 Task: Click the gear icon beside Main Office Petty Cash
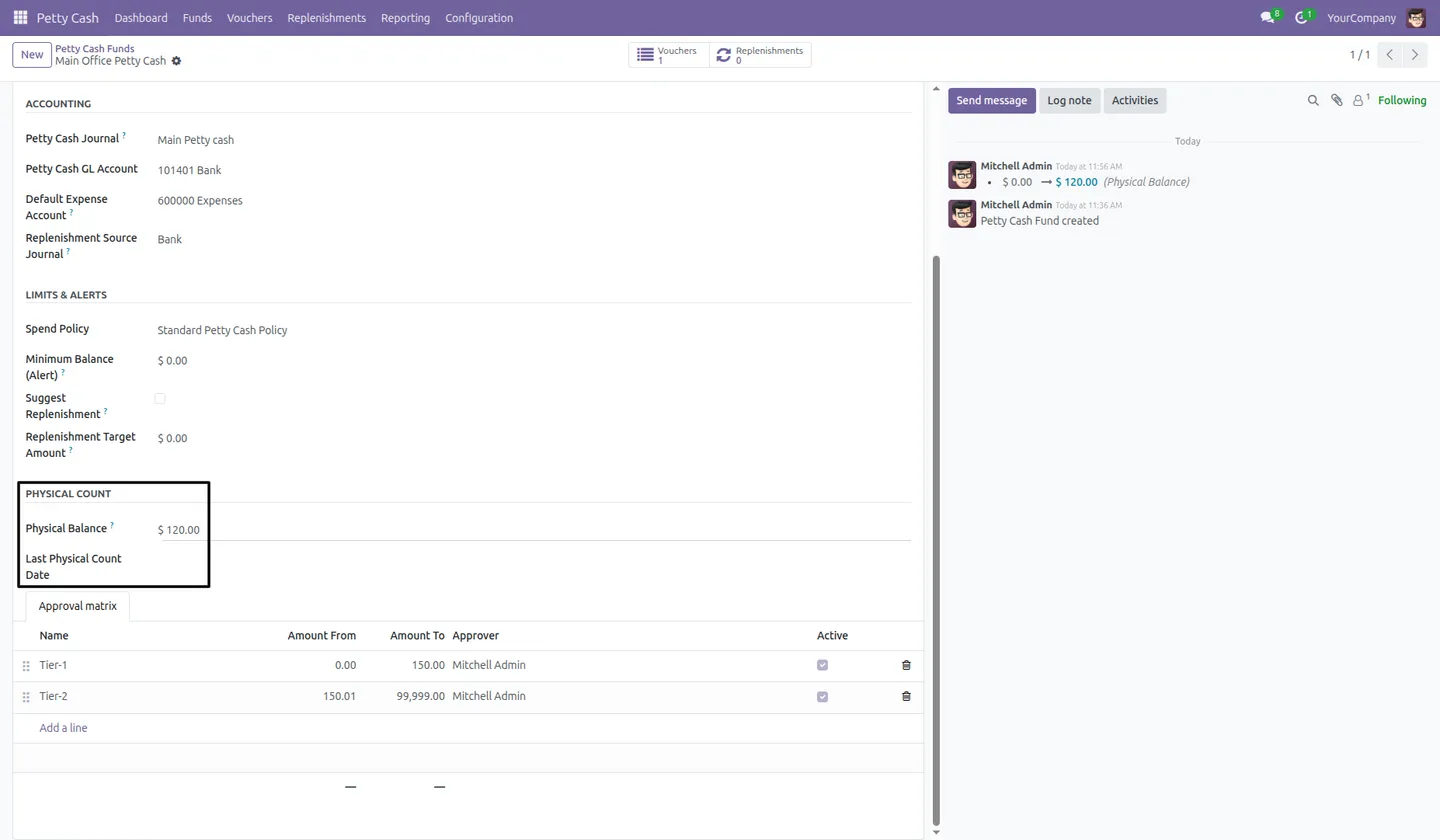pos(176,61)
